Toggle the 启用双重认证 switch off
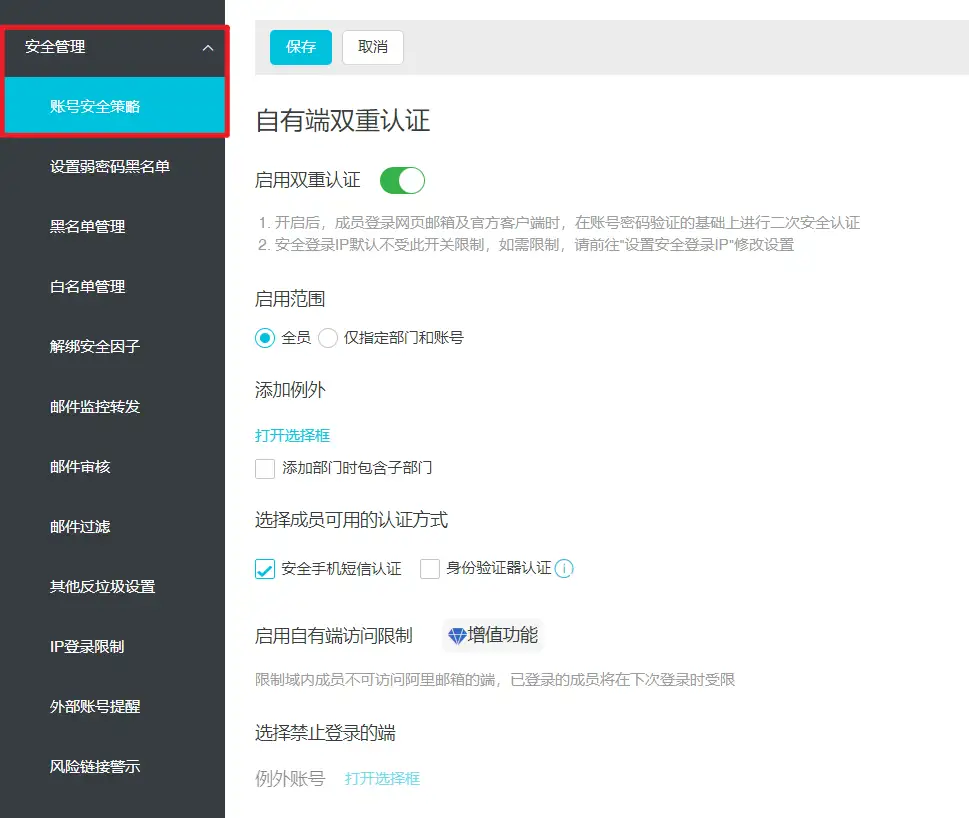969x818 pixels. point(402,181)
